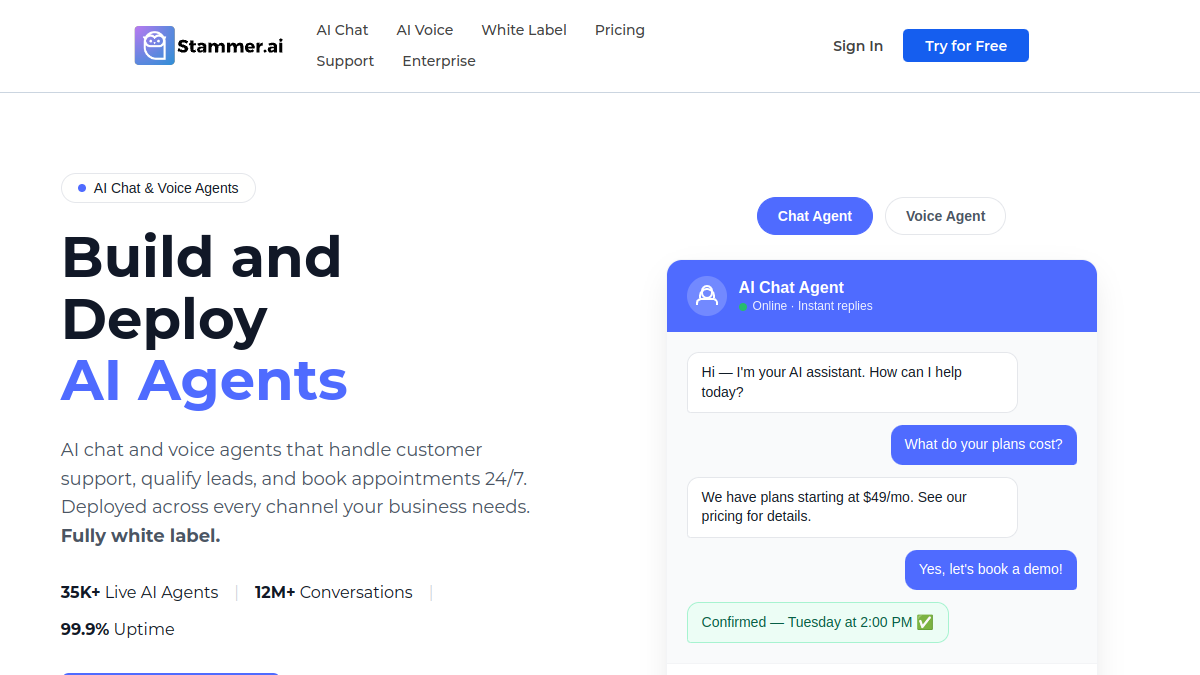Click the "AI Chat Agent" header title
1200x675 pixels.
tap(791, 287)
